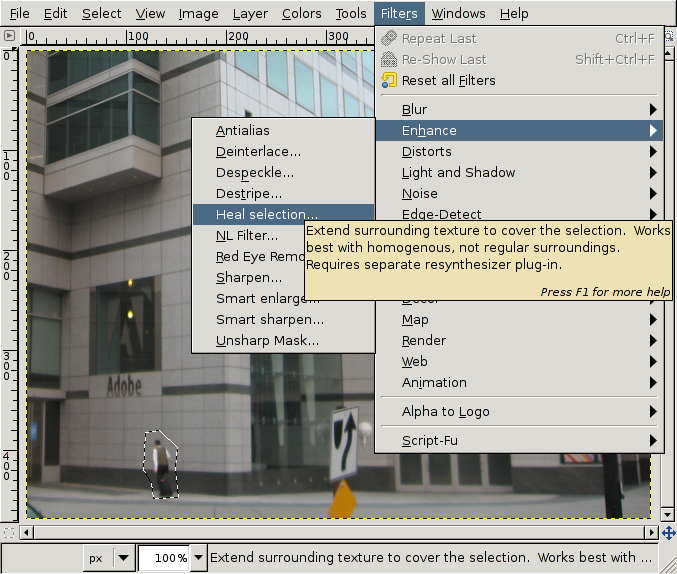Click inside the 100% zoom input field
This screenshot has width=677, height=574.
click(162, 557)
